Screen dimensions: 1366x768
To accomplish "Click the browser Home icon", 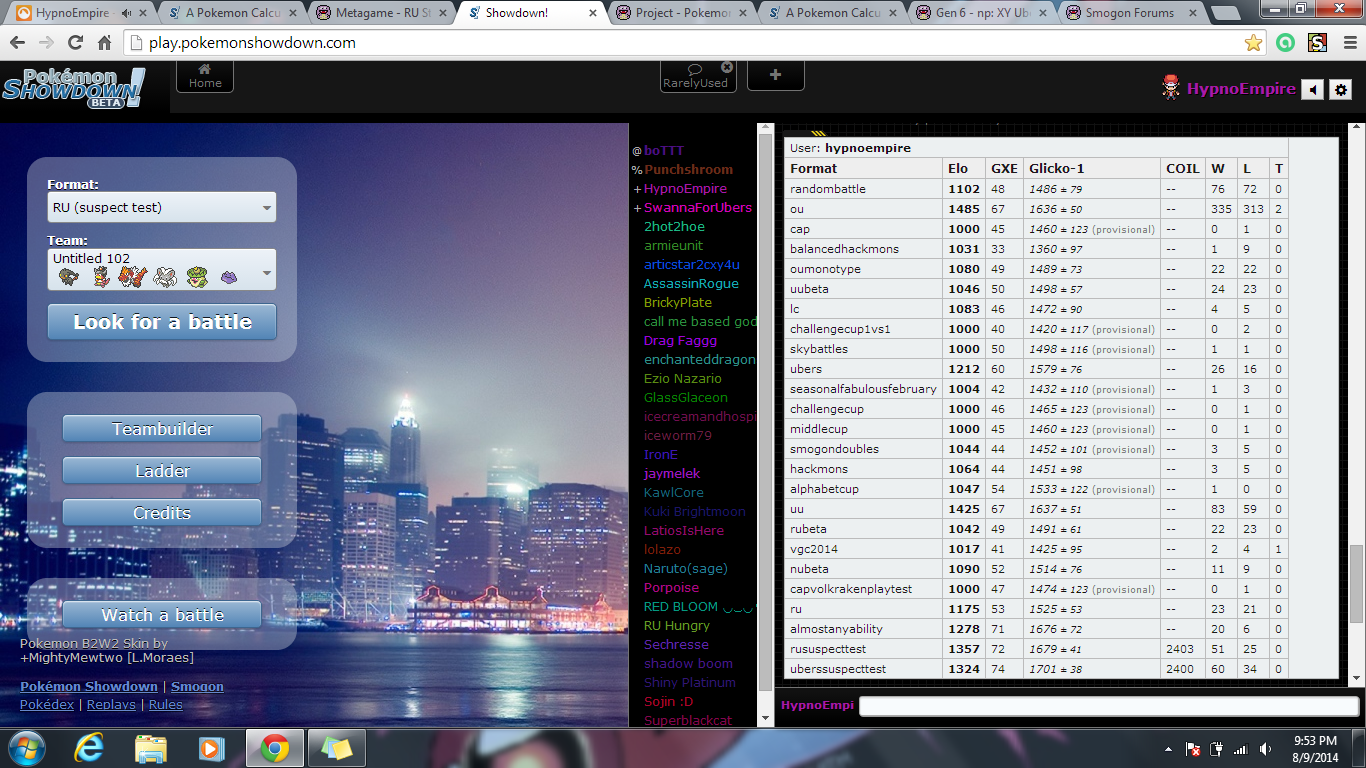I will (x=104, y=43).
